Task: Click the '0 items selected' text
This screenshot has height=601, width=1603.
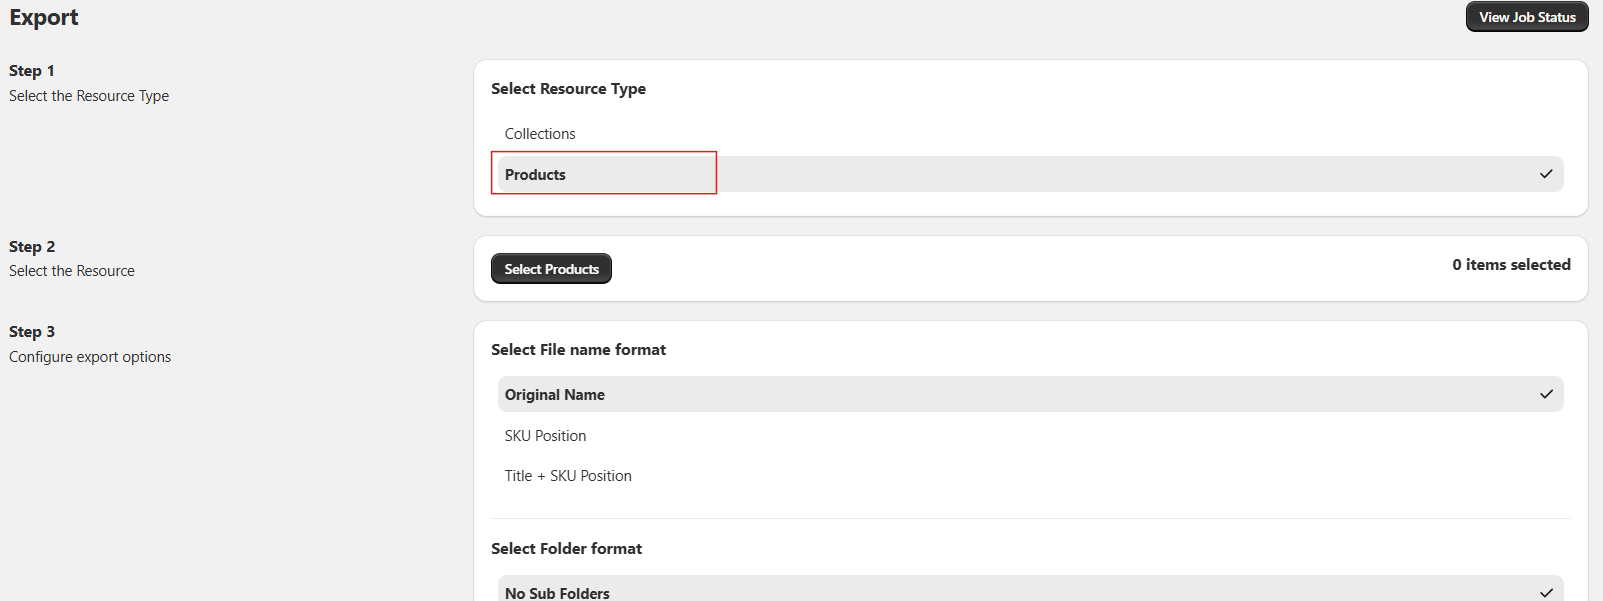Action: pos(1511,265)
